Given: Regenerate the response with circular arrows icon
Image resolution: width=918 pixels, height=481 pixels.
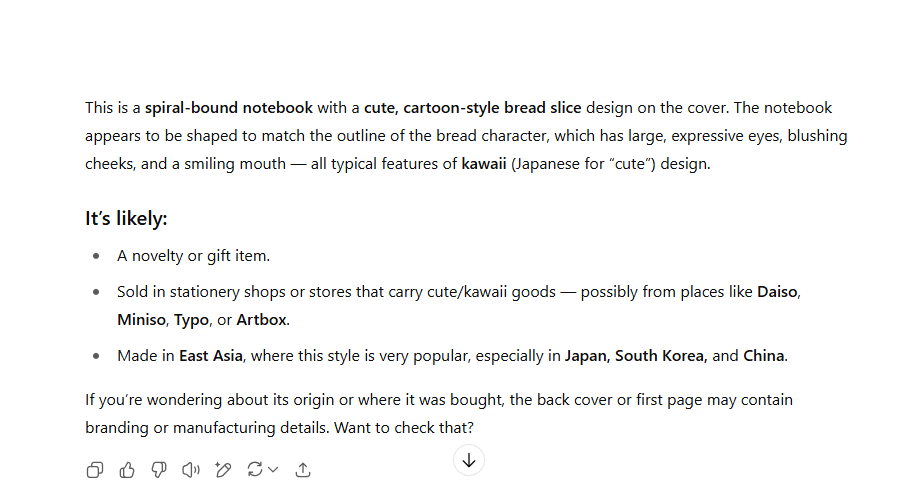Looking at the screenshot, I should (x=255, y=470).
